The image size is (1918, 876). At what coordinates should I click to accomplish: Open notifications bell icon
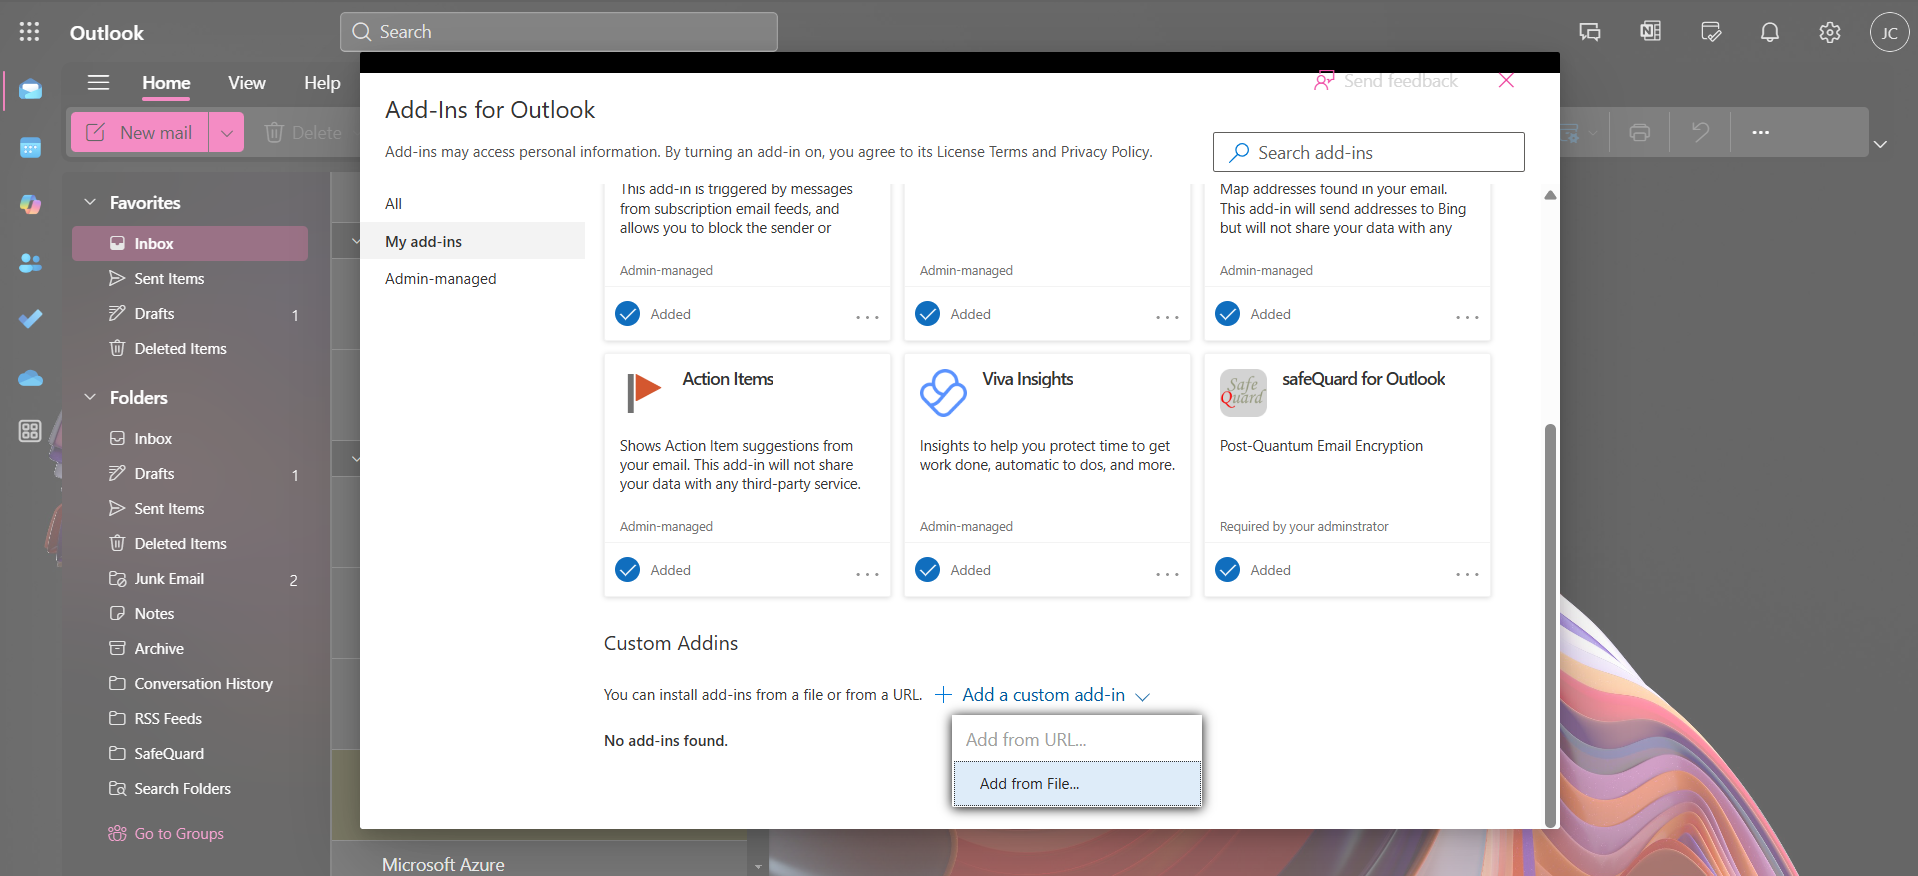[1770, 32]
